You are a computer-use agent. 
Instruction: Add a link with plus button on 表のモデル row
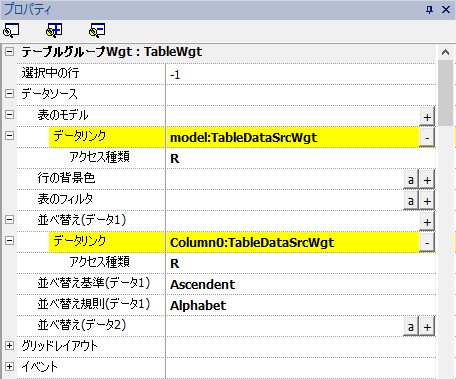427,117
